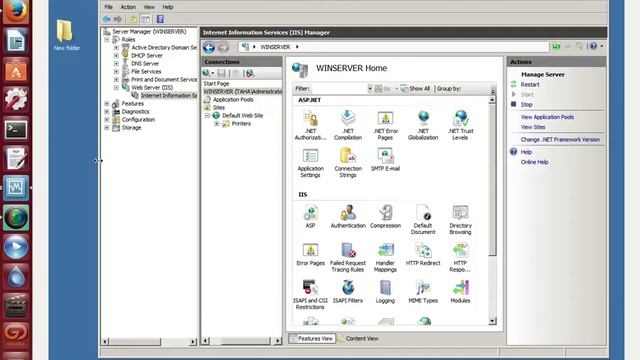
Task: Open the Help menu
Action: pyautogui.click(x=168, y=7)
